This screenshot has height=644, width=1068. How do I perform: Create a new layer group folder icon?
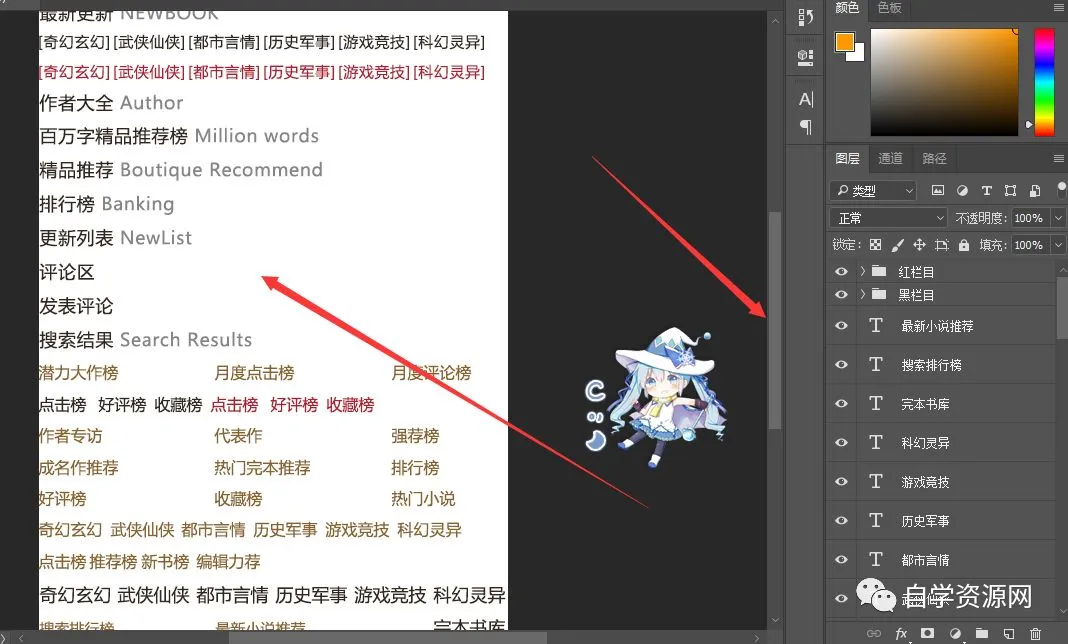pyautogui.click(x=981, y=634)
